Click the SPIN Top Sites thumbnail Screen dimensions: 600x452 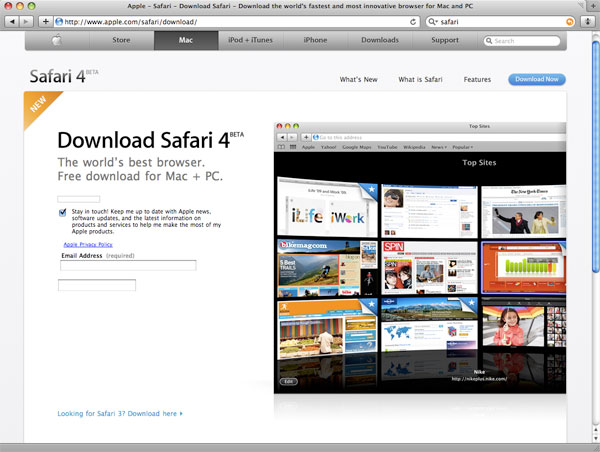point(430,268)
